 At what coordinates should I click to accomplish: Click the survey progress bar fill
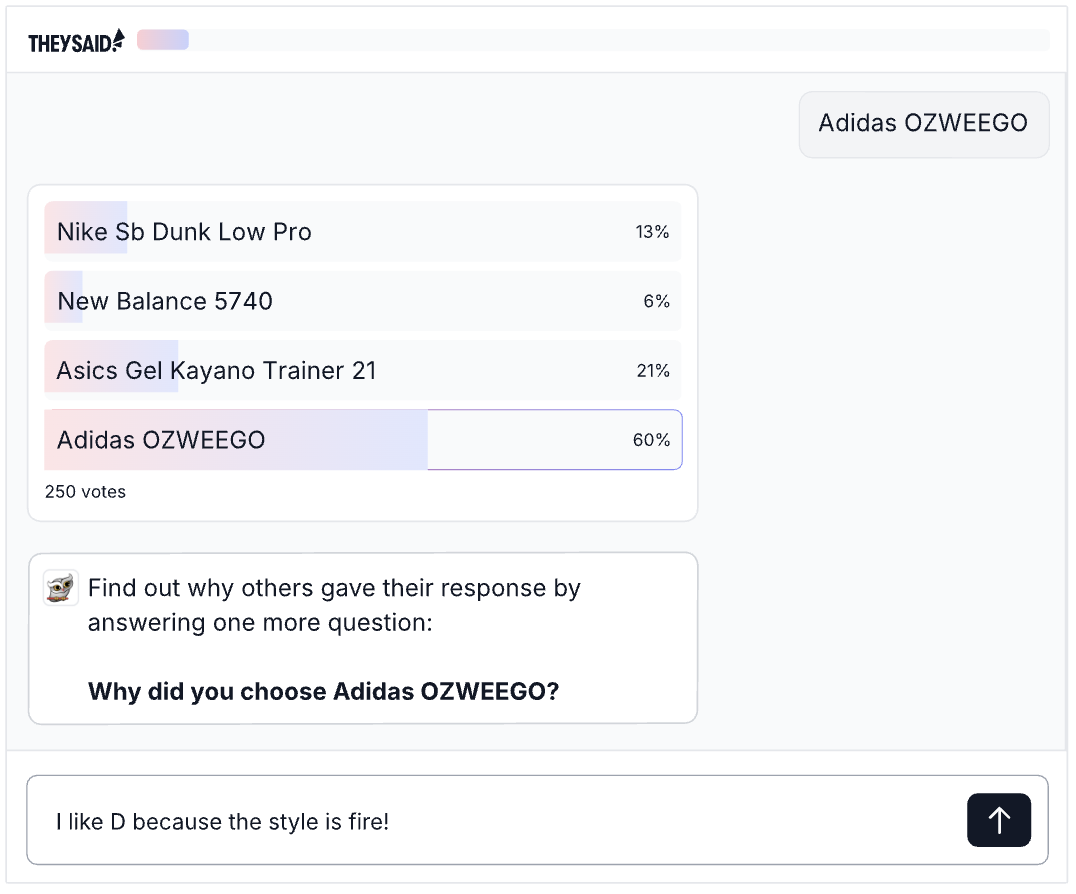pos(163,40)
